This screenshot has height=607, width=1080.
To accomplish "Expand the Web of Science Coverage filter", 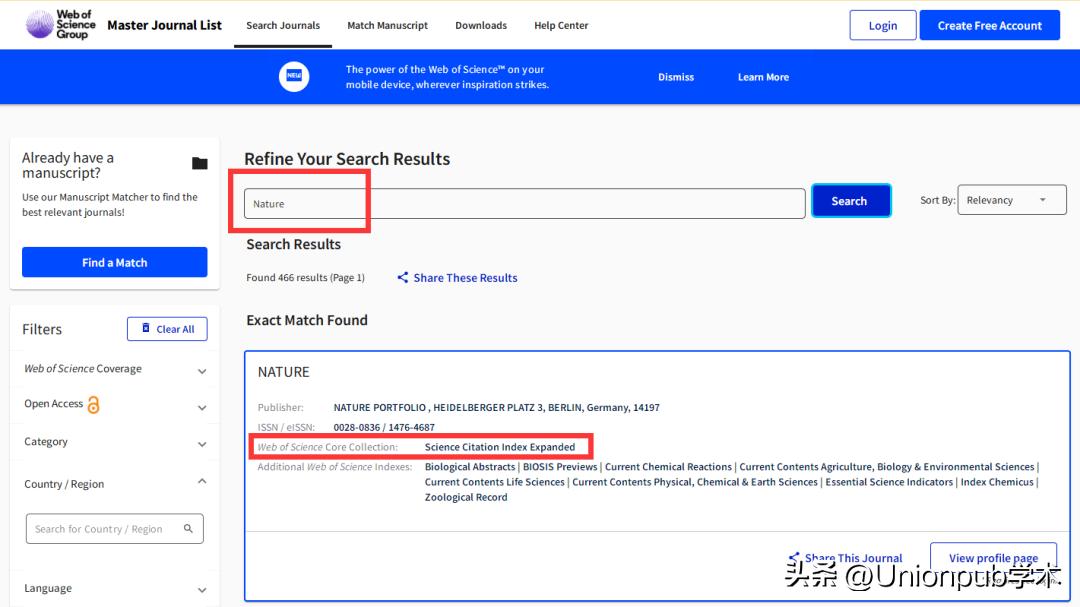I will click(x=202, y=371).
